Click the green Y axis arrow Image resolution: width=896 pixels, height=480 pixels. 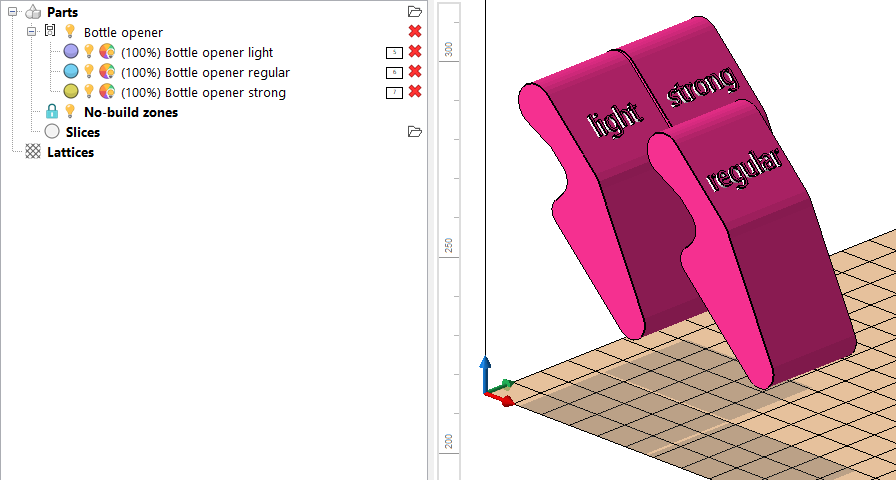pos(501,386)
